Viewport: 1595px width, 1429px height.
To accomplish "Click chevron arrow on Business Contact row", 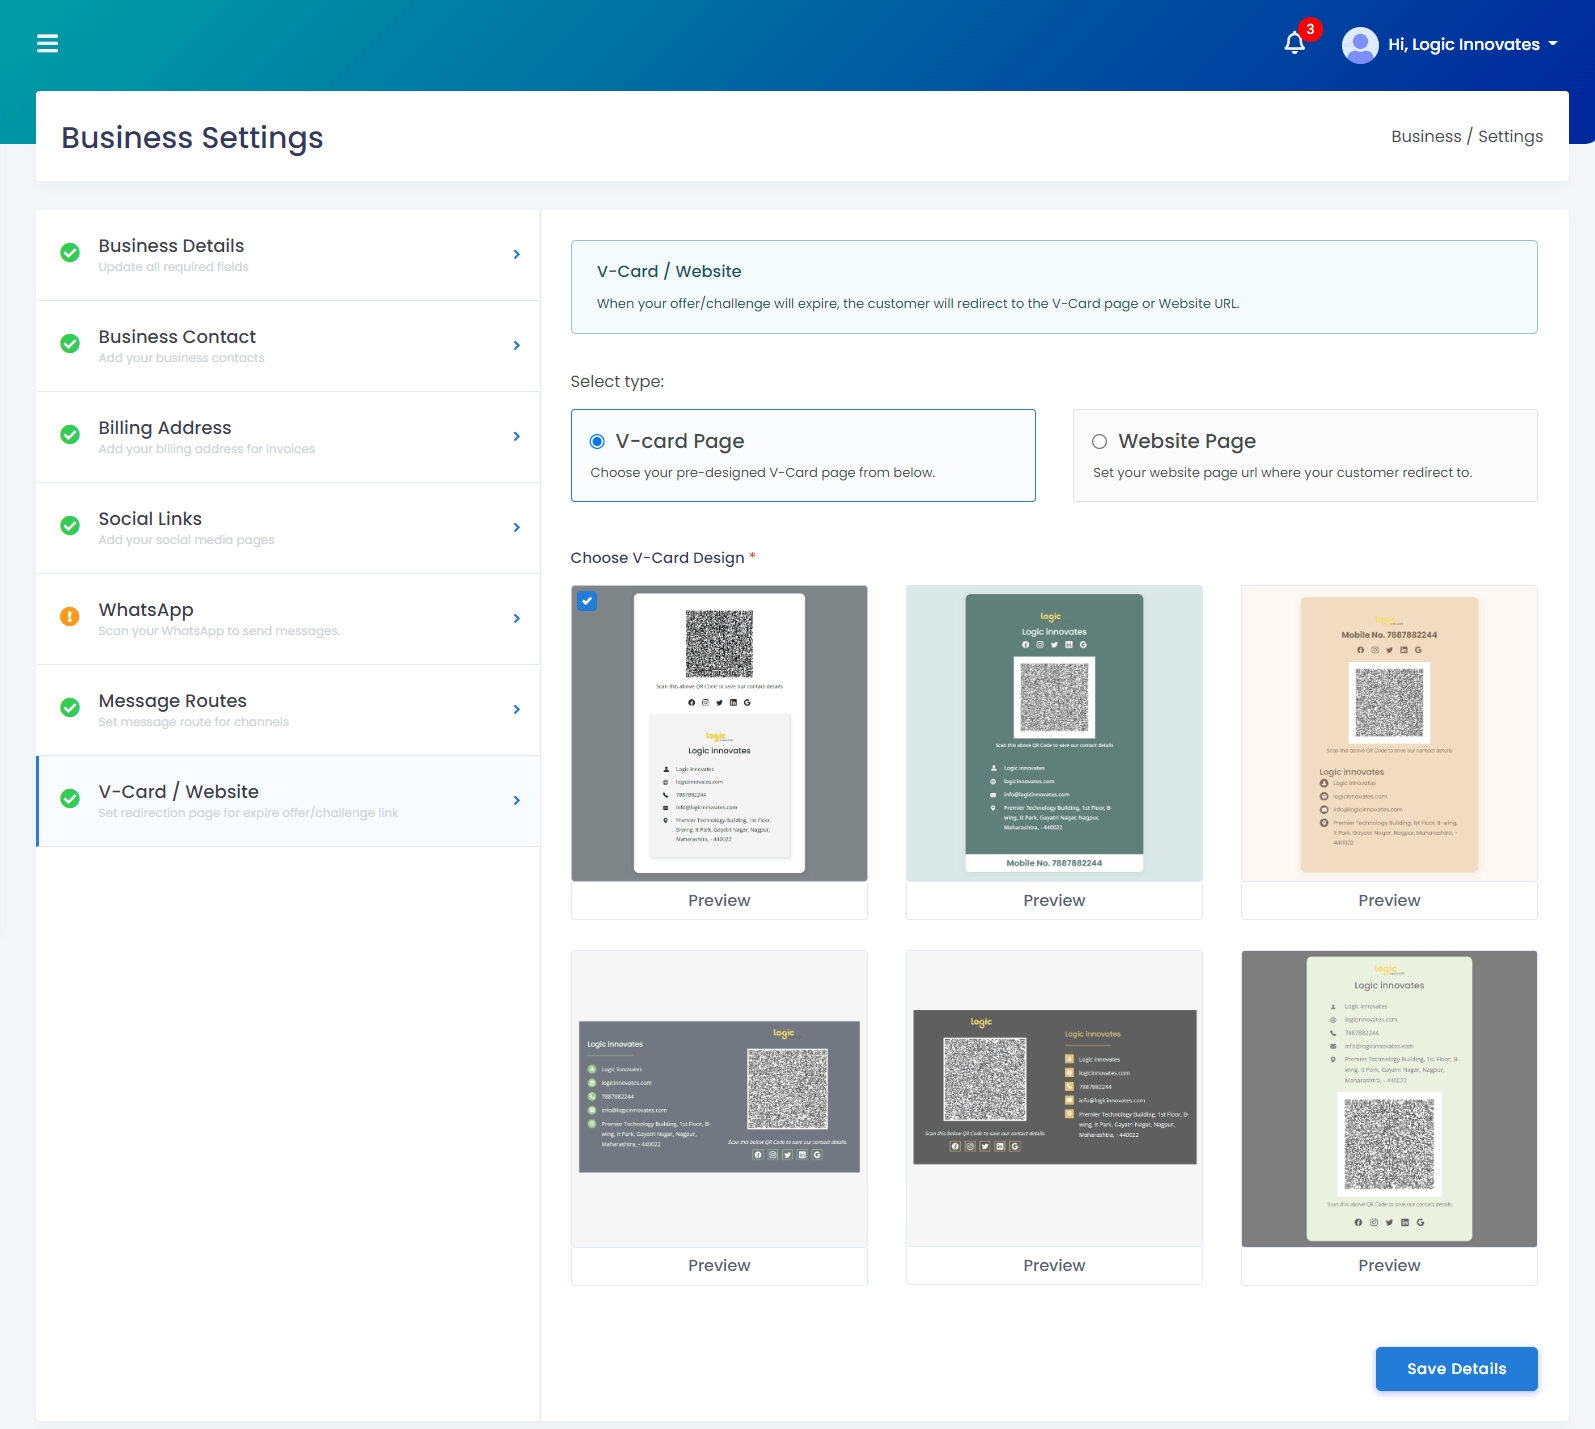I will click(x=517, y=345).
